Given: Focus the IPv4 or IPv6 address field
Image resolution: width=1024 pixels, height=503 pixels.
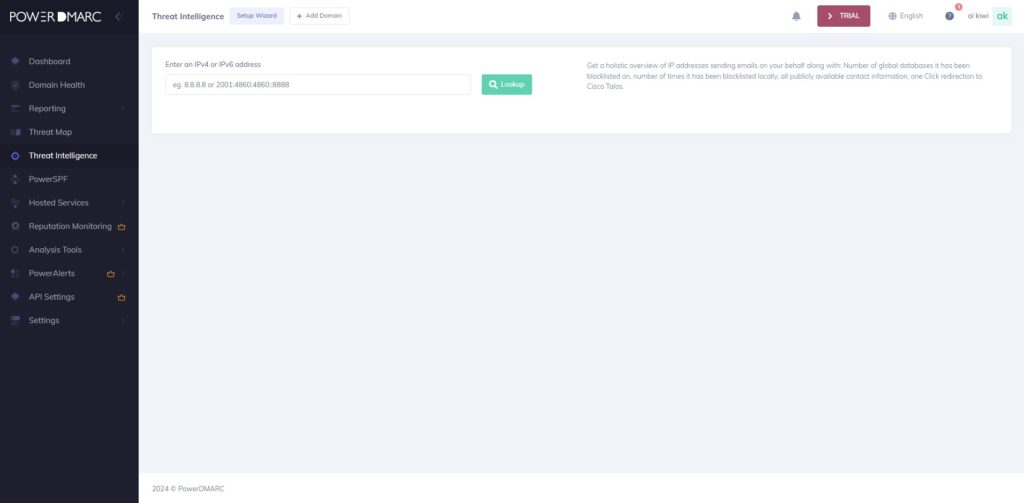Looking at the screenshot, I should [318, 84].
